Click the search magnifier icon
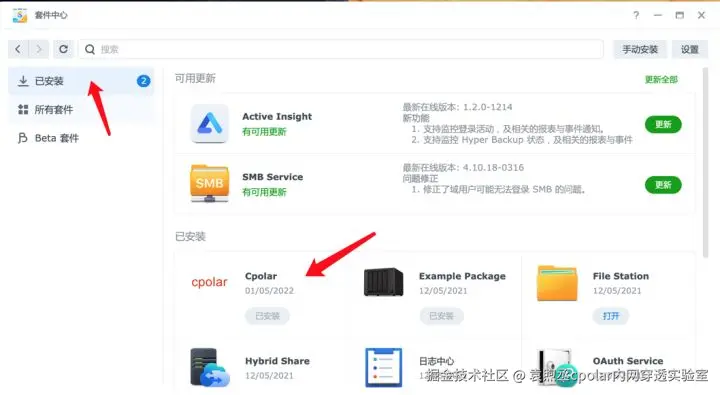The width and height of the screenshot is (720, 395). tap(90, 49)
